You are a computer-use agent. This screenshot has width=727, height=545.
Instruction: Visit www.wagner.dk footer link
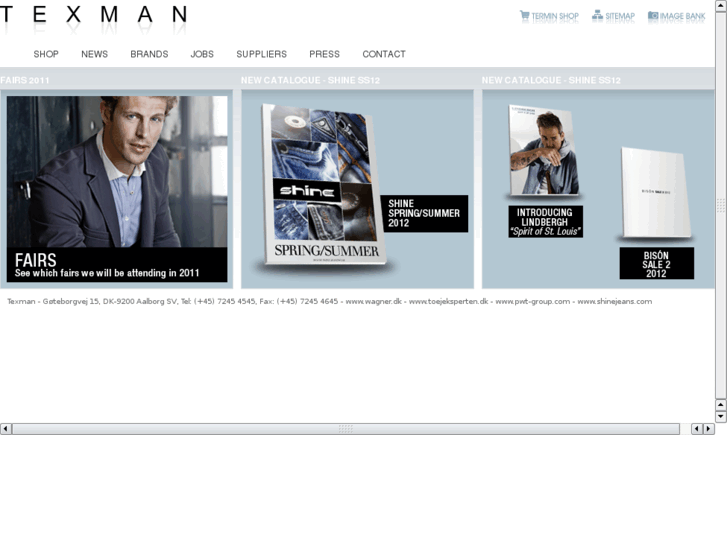pyautogui.click(x=374, y=301)
